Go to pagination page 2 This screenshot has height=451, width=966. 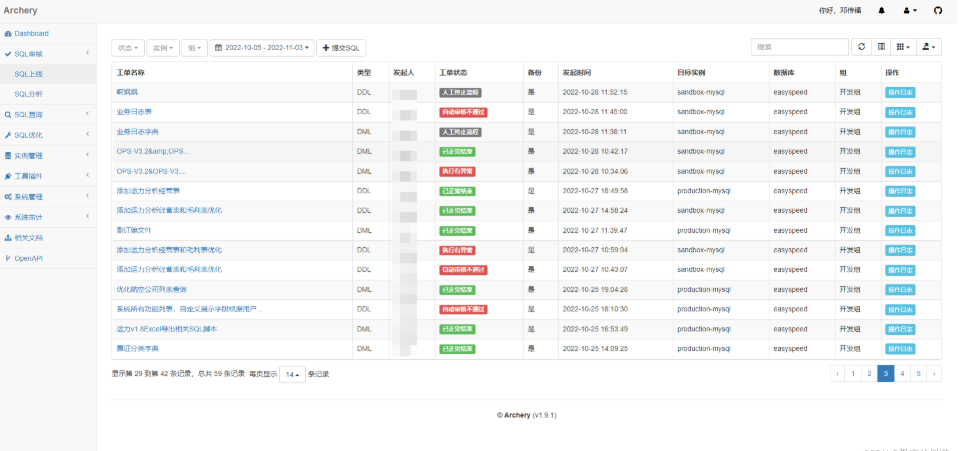(x=869, y=373)
